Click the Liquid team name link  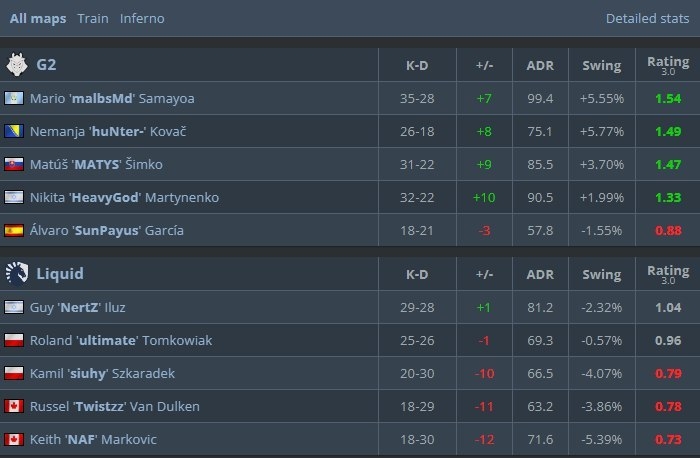[60, 273]
